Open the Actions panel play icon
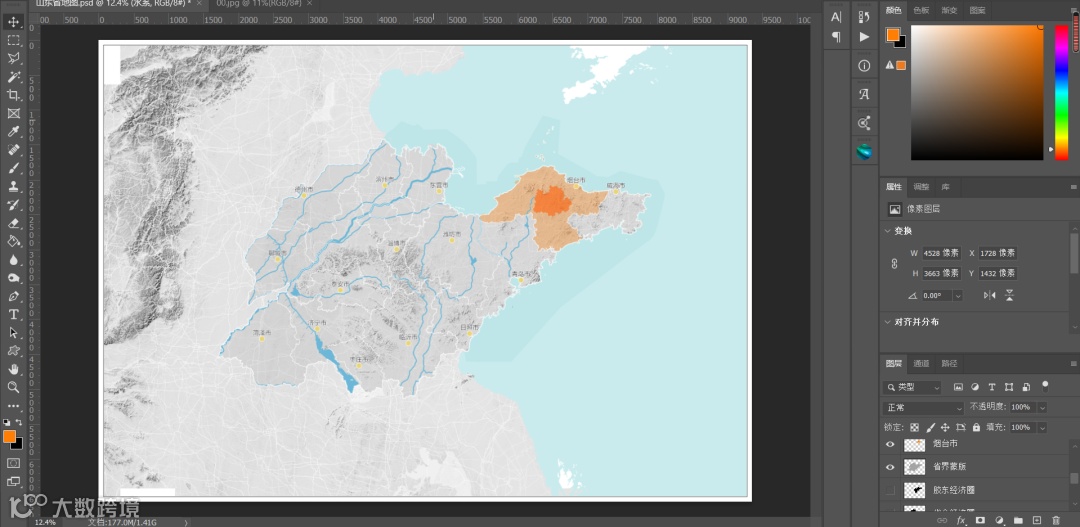1080x527 pixels. pyautogui.click(x=864, y=37)
